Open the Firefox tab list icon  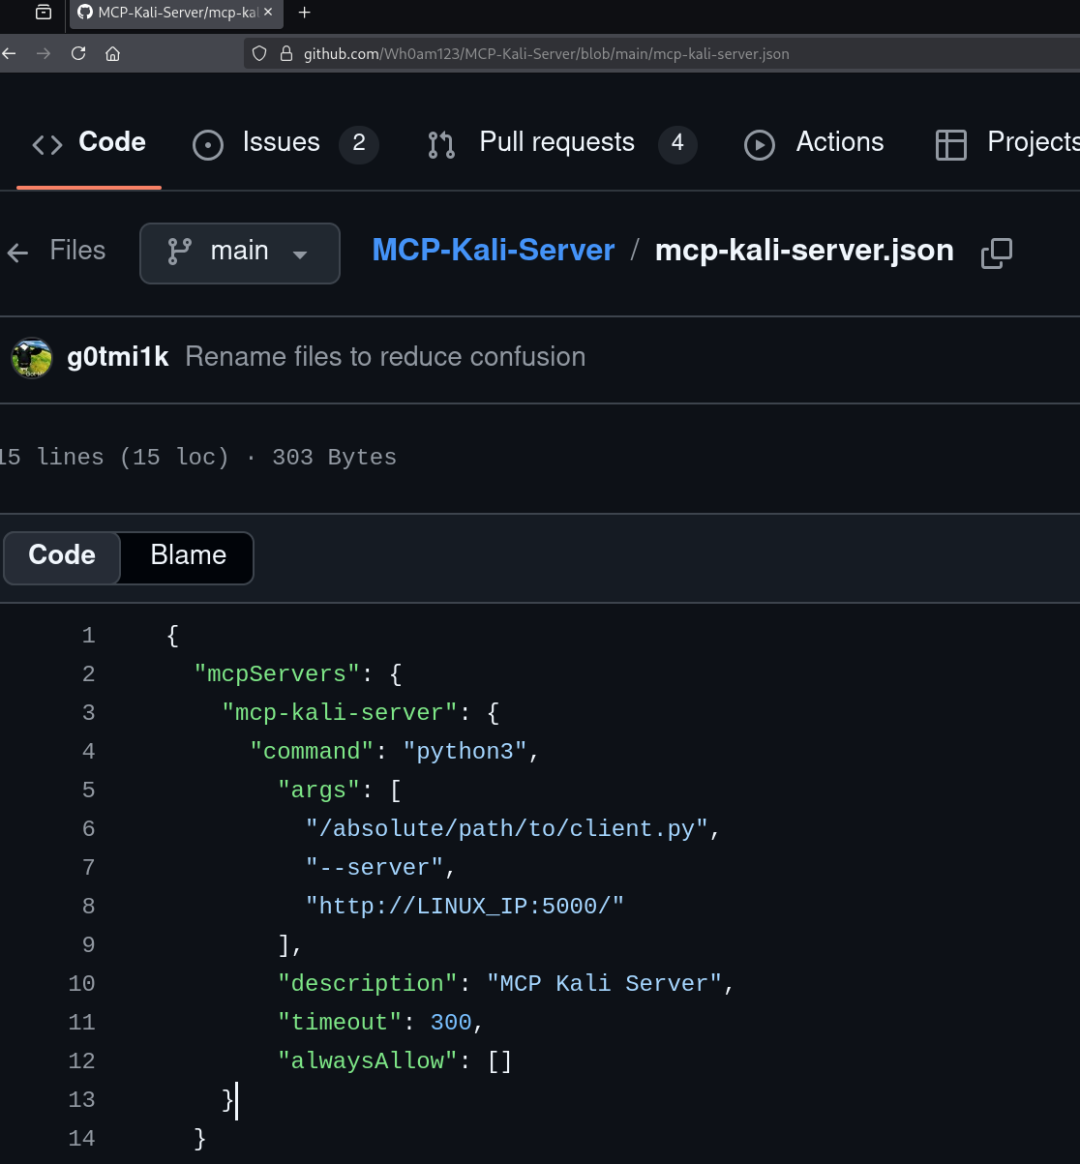point(44,12)
